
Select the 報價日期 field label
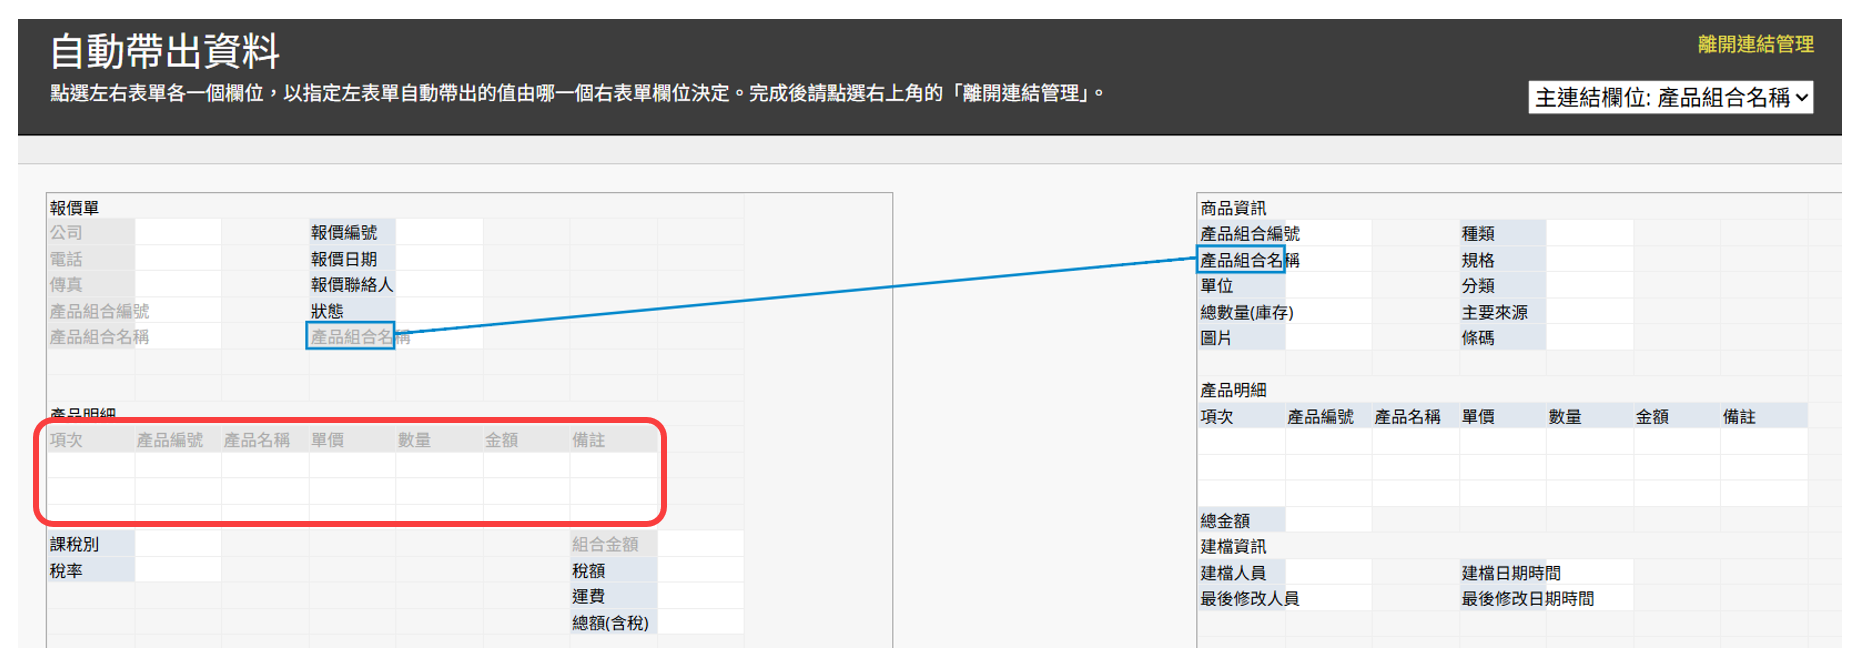[x=344, y=259]
